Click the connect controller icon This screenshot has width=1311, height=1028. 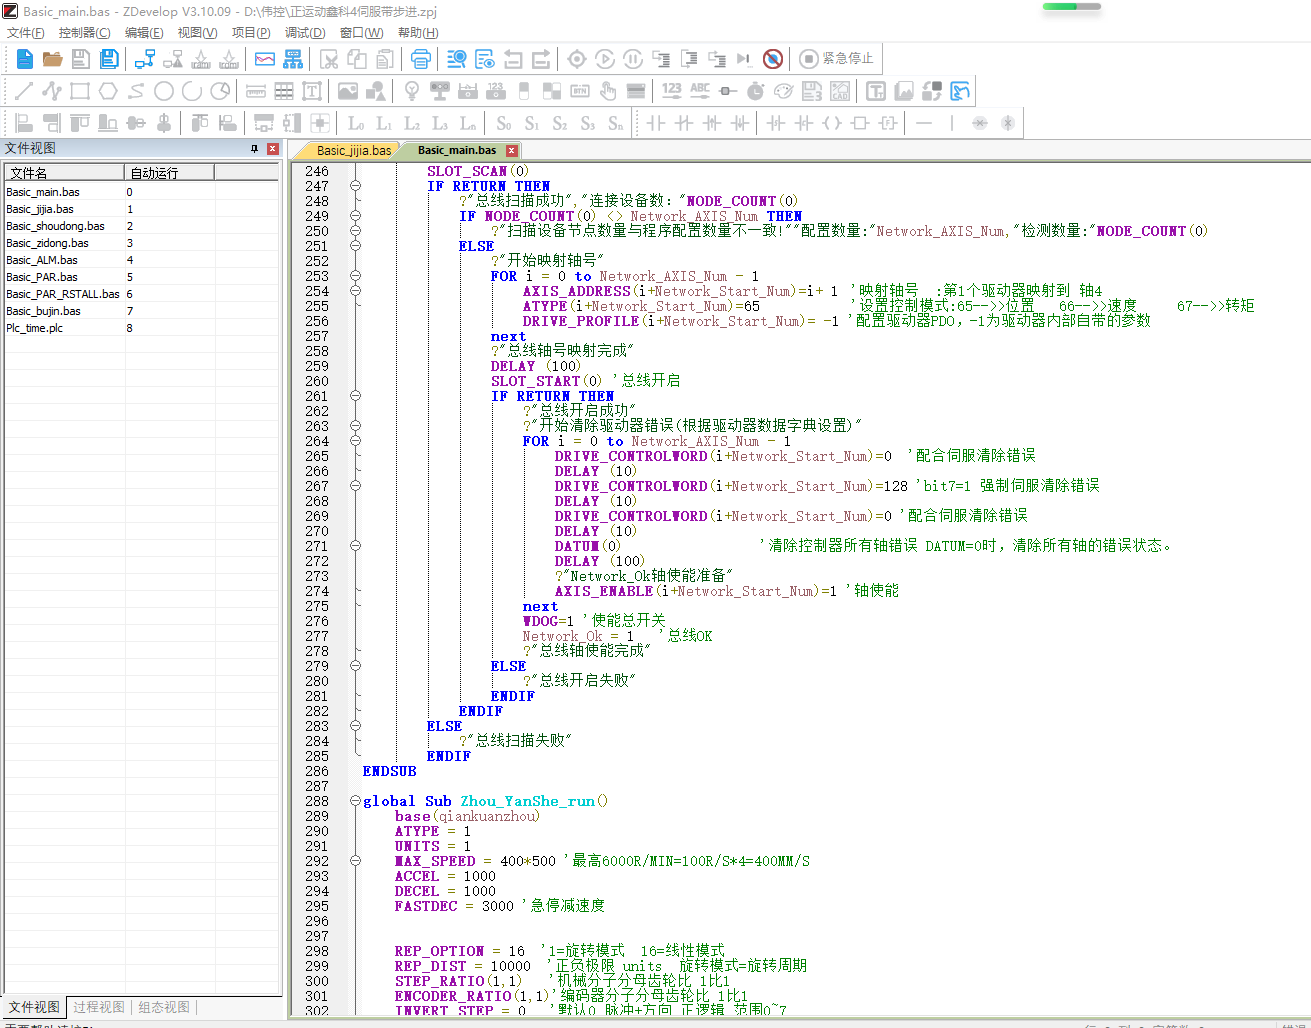pyautogui.click(x=145, y=59)
